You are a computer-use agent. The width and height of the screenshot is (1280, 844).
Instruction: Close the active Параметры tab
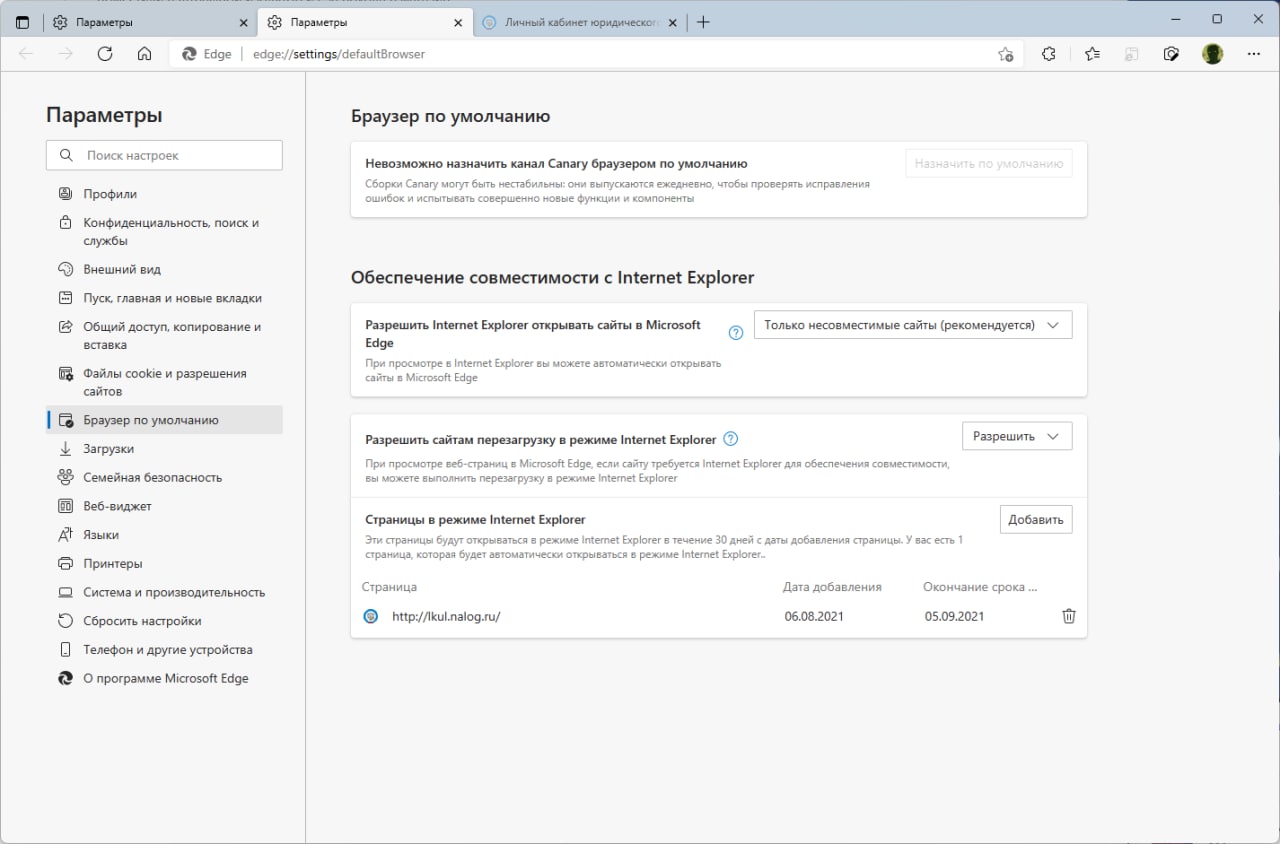coord(458,22)
